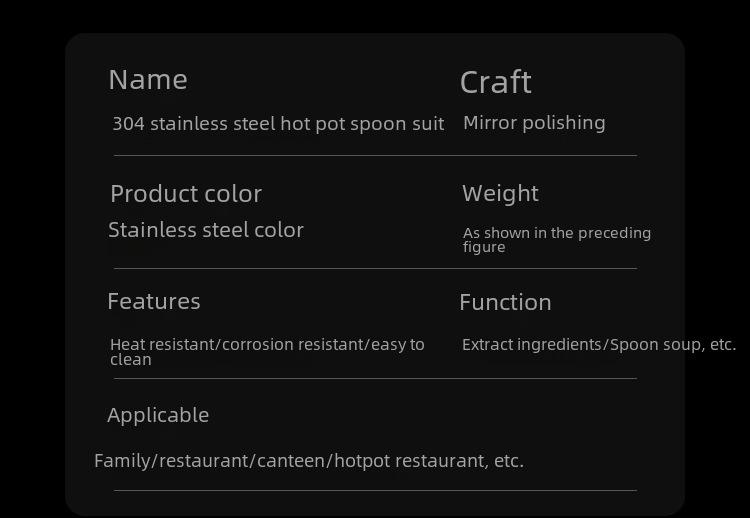The image size is (750, 518).
Task: Click the divider line below the Applicable row
Action: click(375, 490)
